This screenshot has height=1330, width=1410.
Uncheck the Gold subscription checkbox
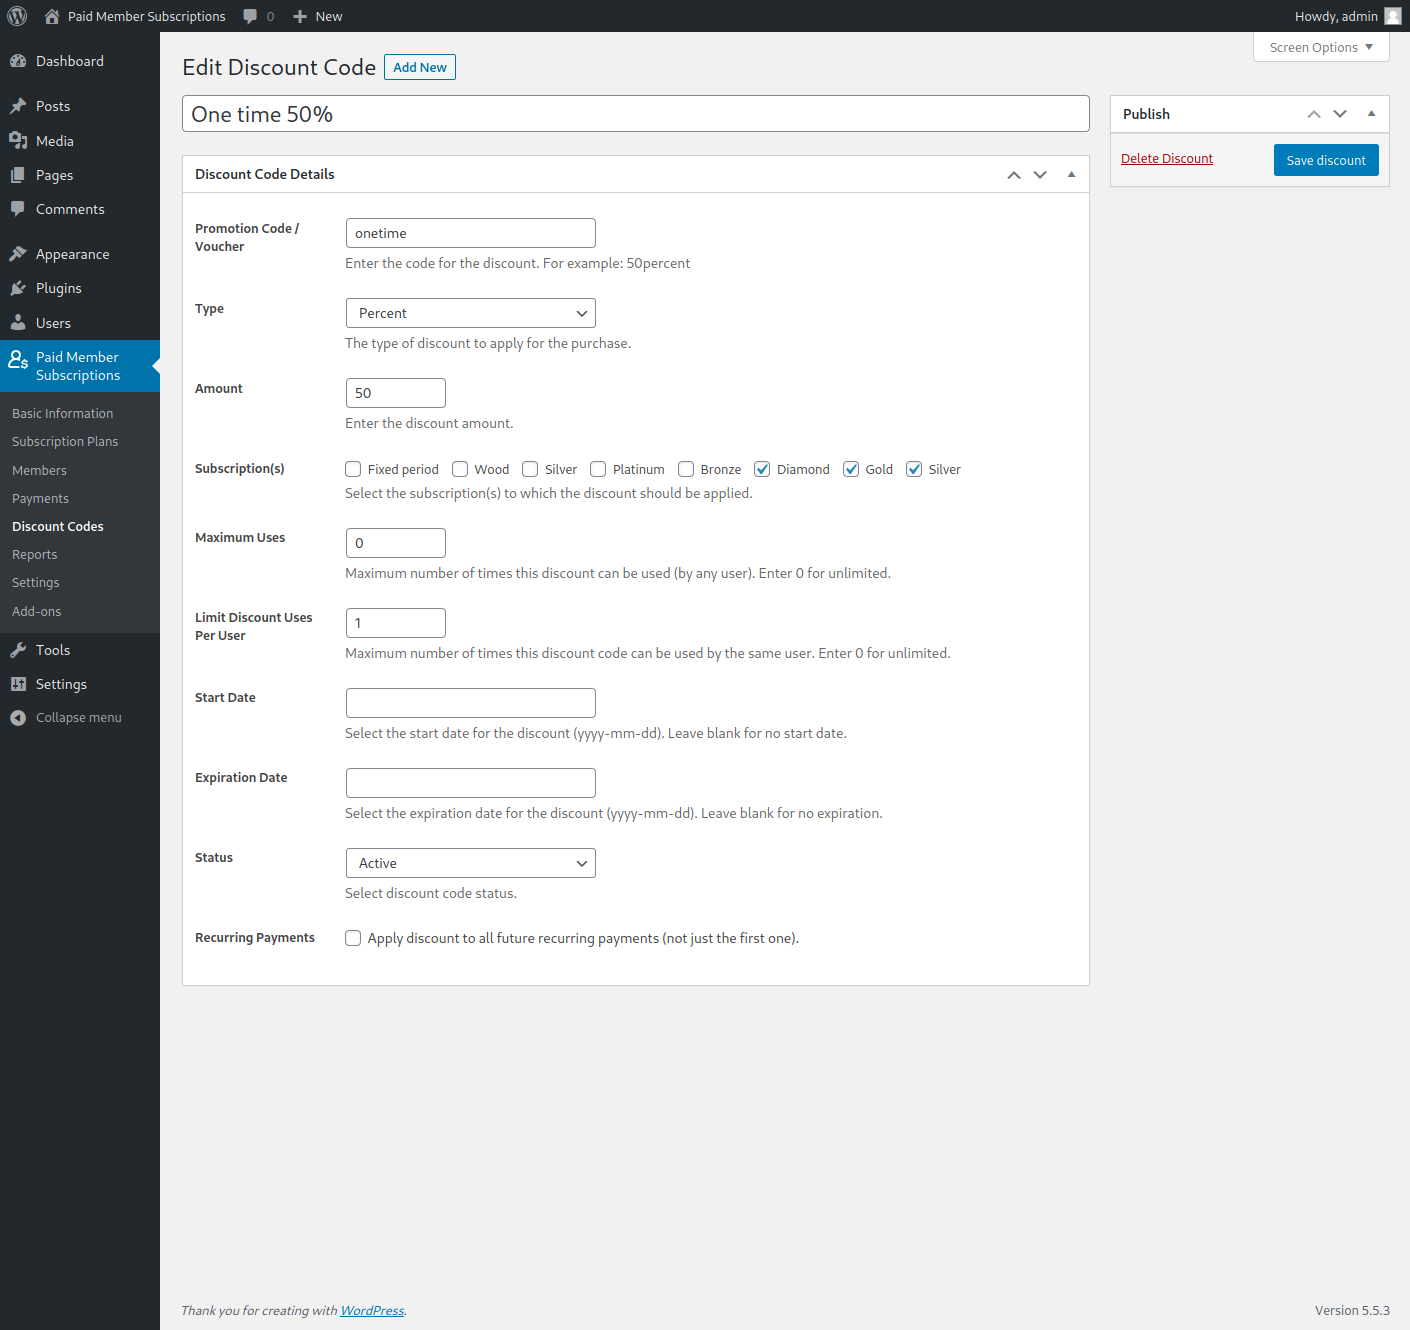coord(851,469)
